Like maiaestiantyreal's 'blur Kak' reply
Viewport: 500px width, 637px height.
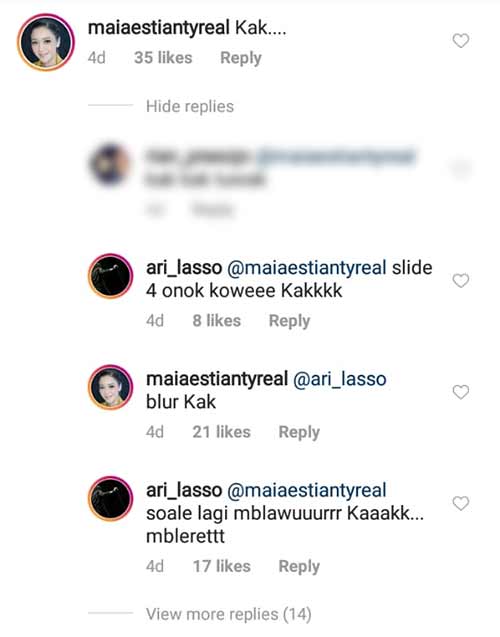tap(461, 392)
